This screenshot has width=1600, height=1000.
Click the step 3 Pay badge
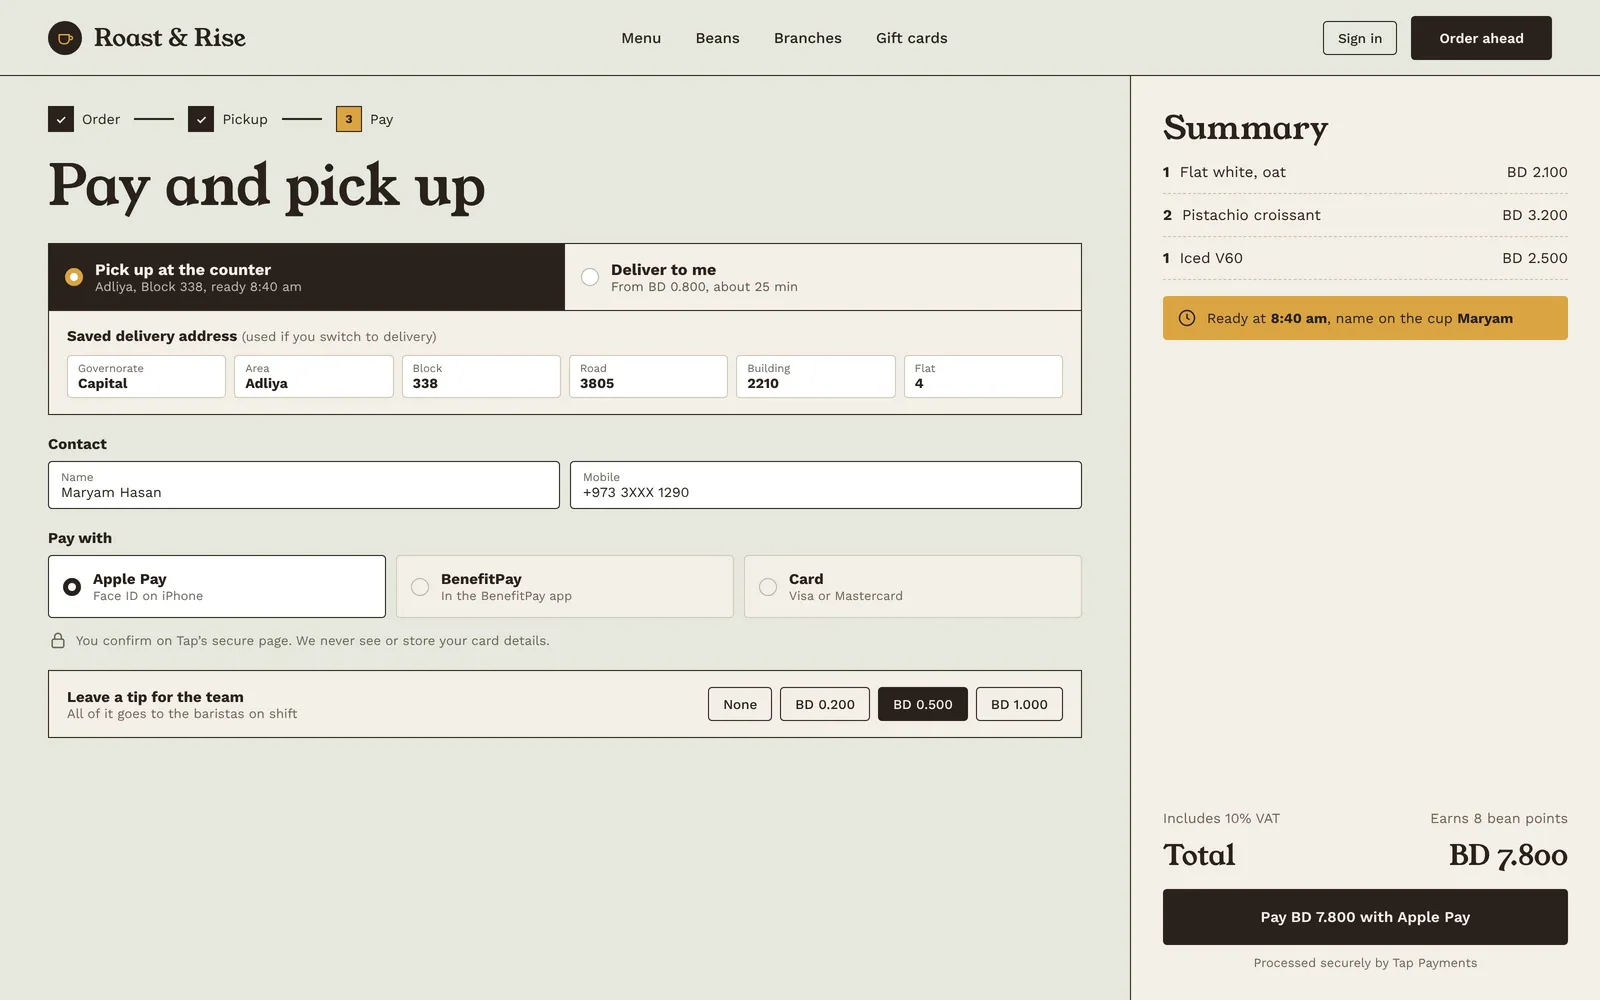[x=349, y=119]
